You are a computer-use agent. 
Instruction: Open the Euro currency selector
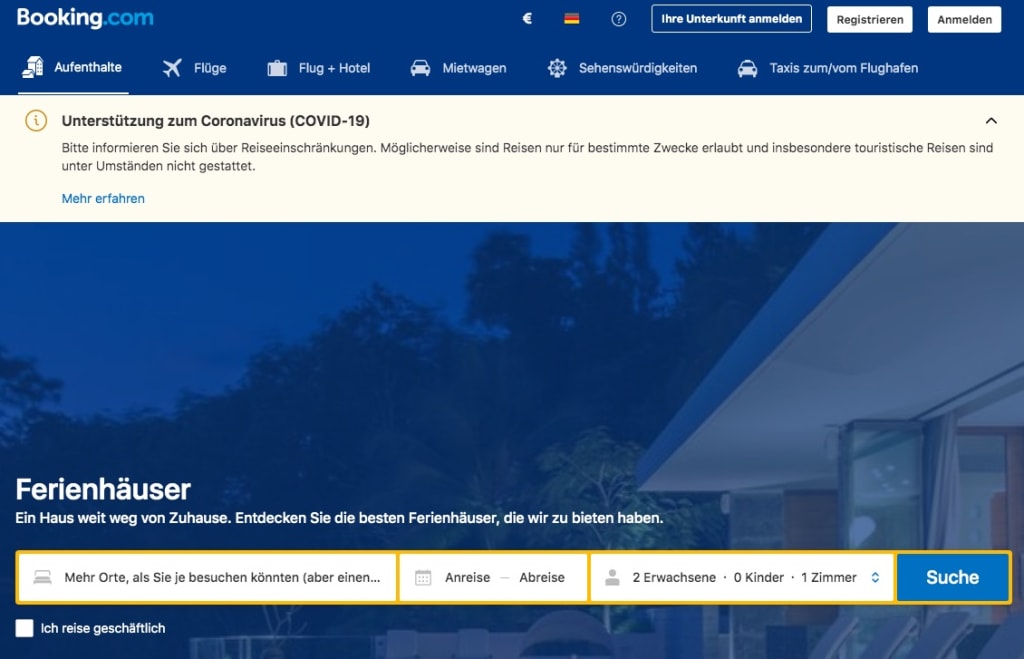(x=527, y=19)
